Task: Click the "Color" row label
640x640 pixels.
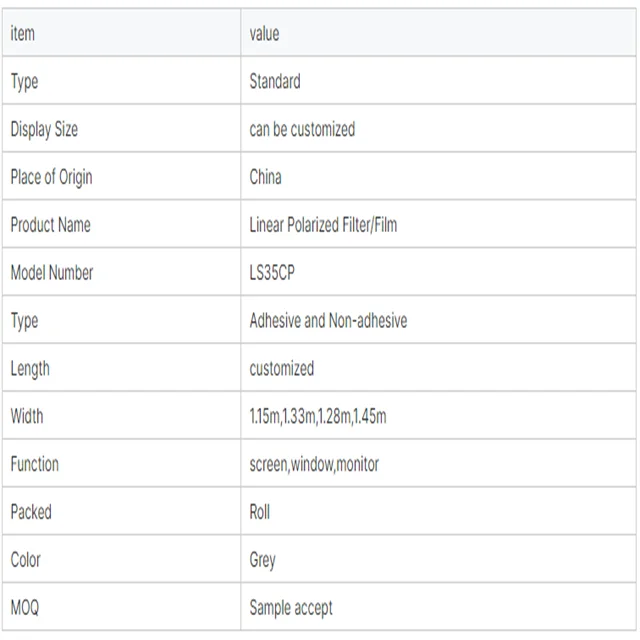Action: (26, 560)
